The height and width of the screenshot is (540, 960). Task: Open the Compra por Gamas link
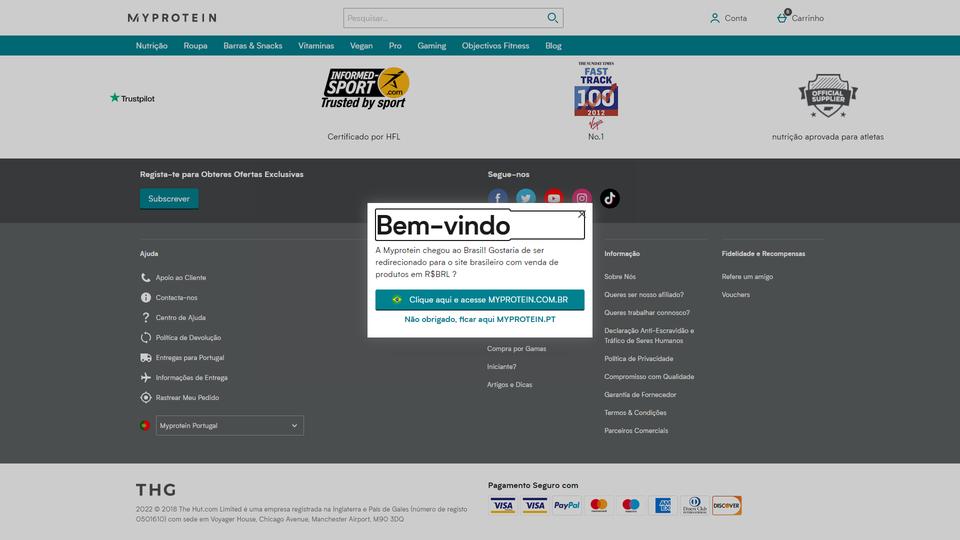(x=517, y=349)
